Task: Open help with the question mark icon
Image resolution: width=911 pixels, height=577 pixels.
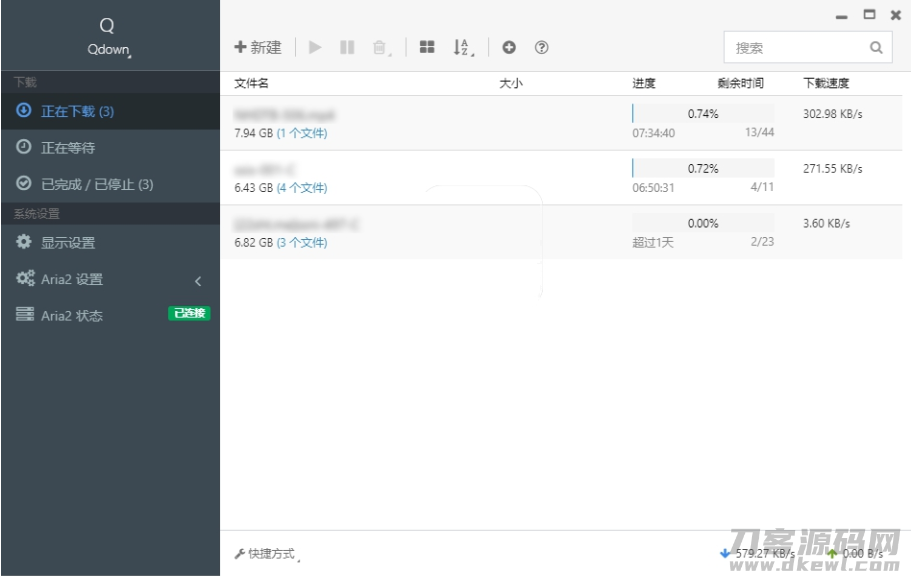Action: [x=541, y=47]
